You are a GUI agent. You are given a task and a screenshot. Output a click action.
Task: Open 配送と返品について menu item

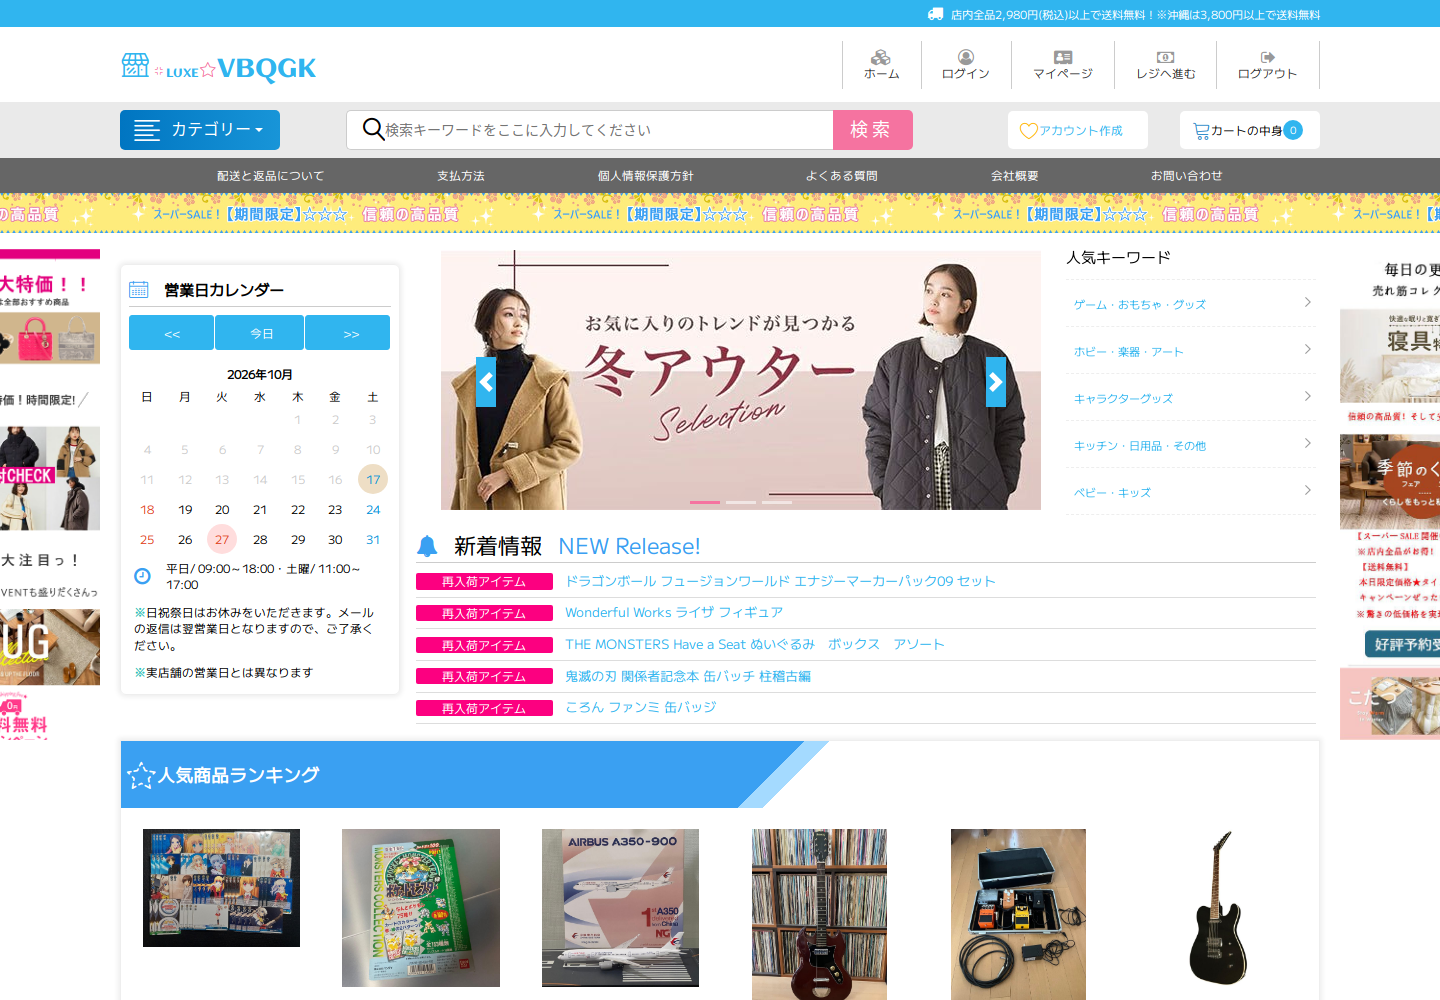(271, 176)
